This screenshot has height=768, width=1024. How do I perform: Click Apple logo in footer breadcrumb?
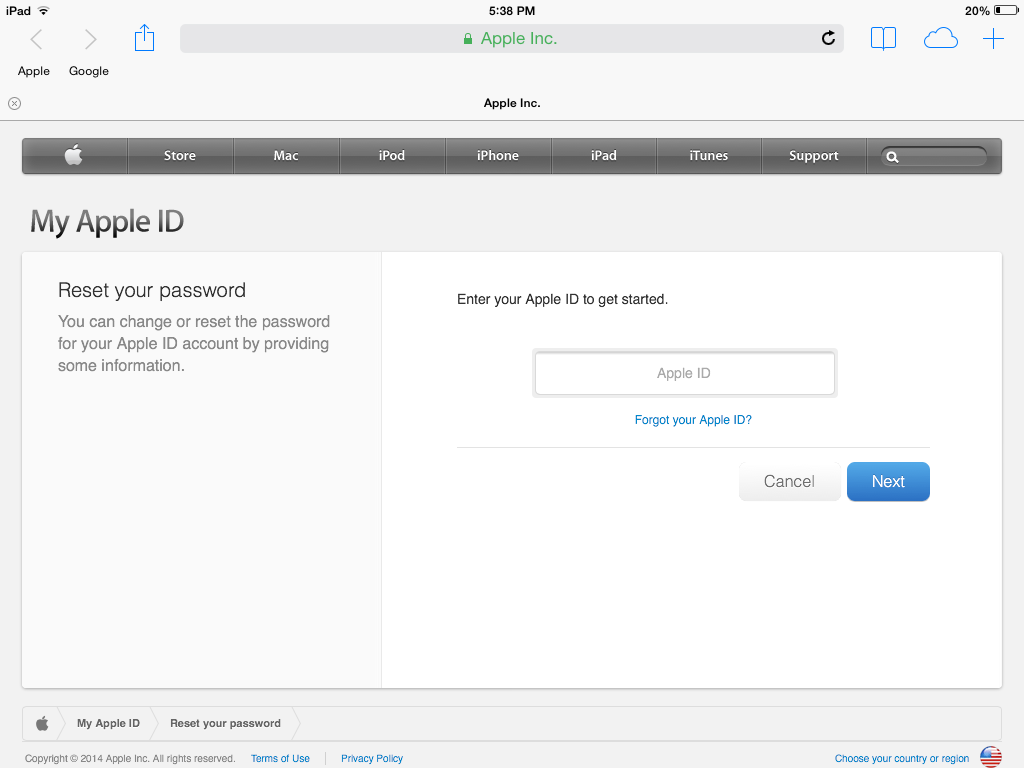(42, 723)
